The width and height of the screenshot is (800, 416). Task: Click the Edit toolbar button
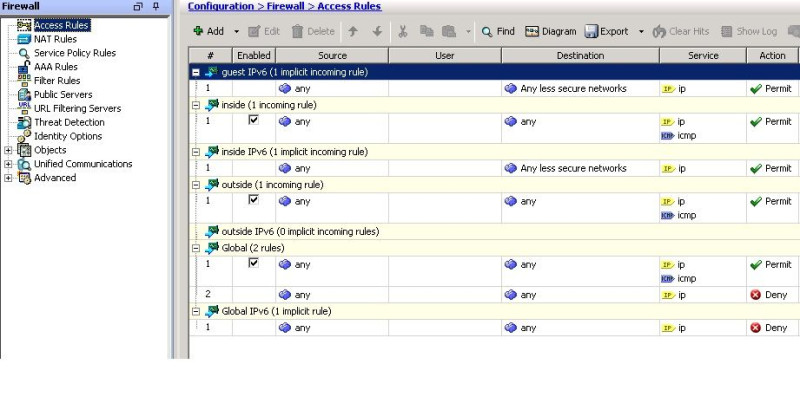[264, 31]
